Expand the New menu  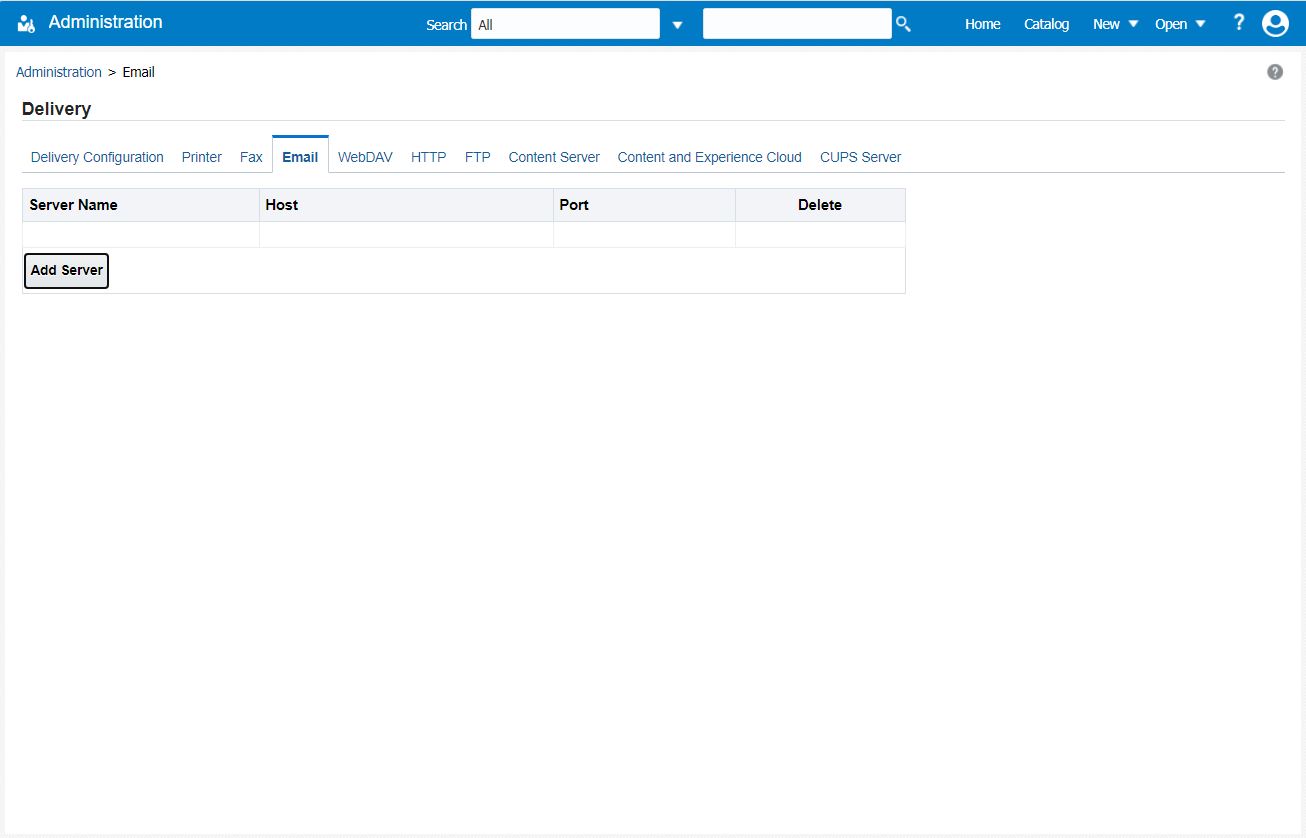1116,24
